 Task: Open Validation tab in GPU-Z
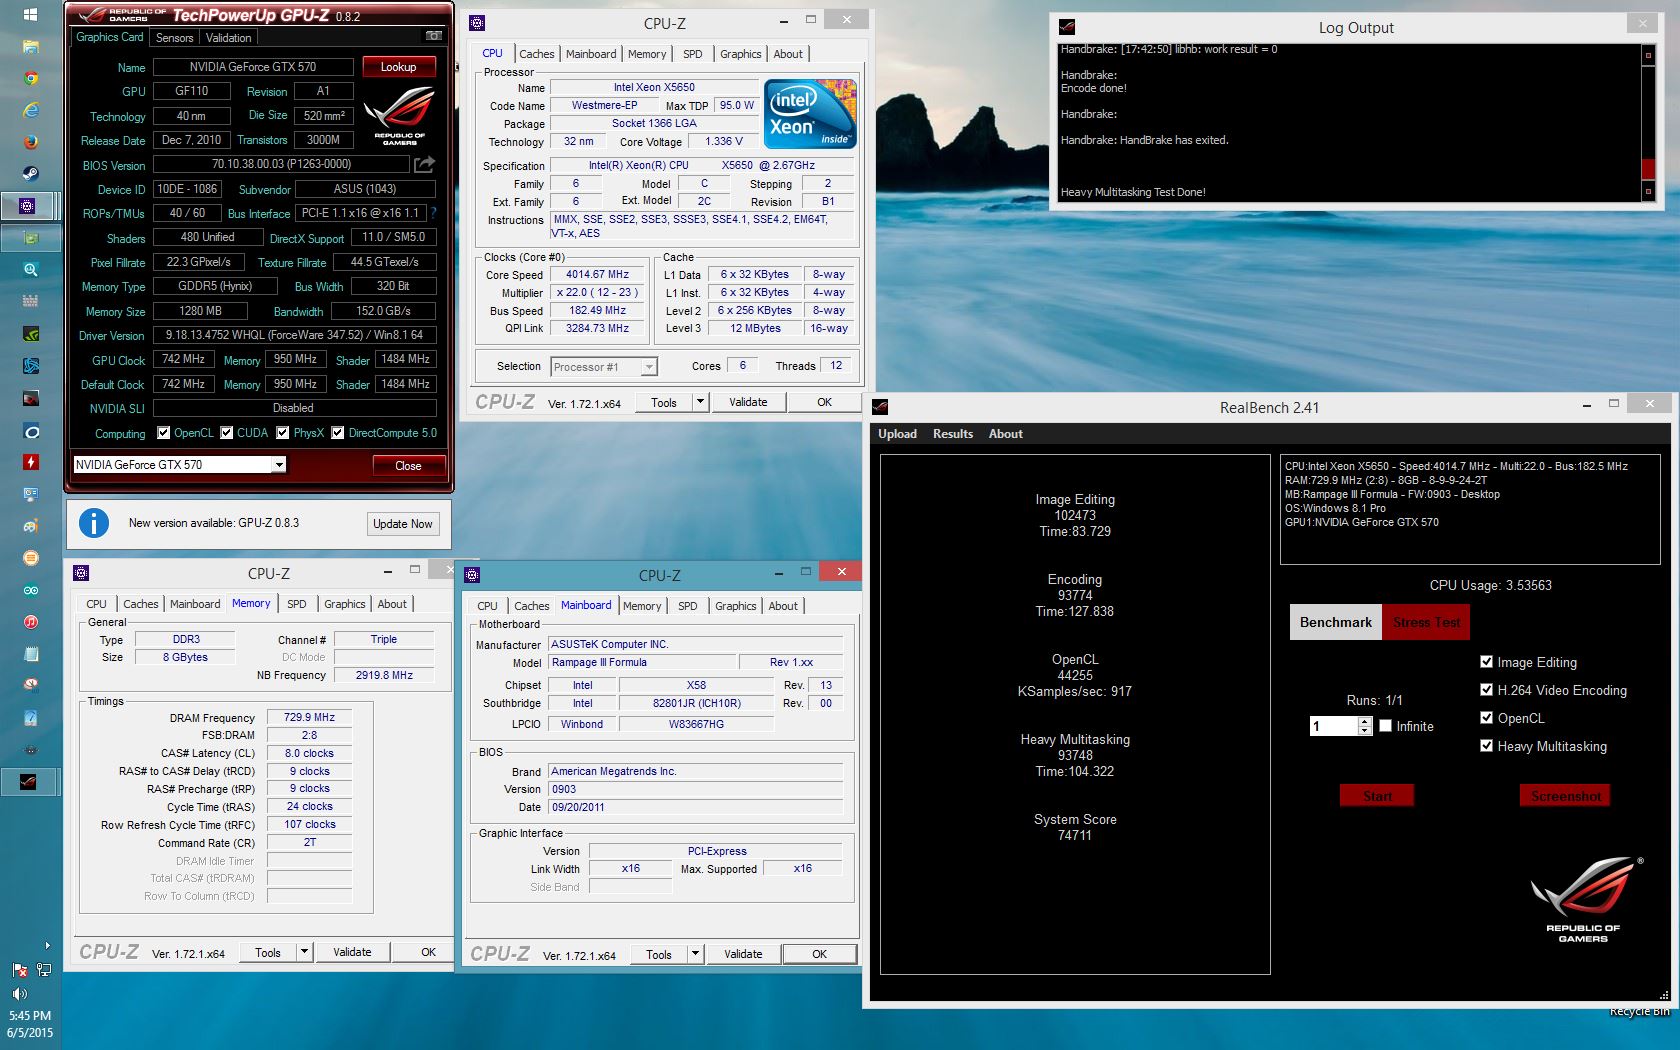point(228,37)
